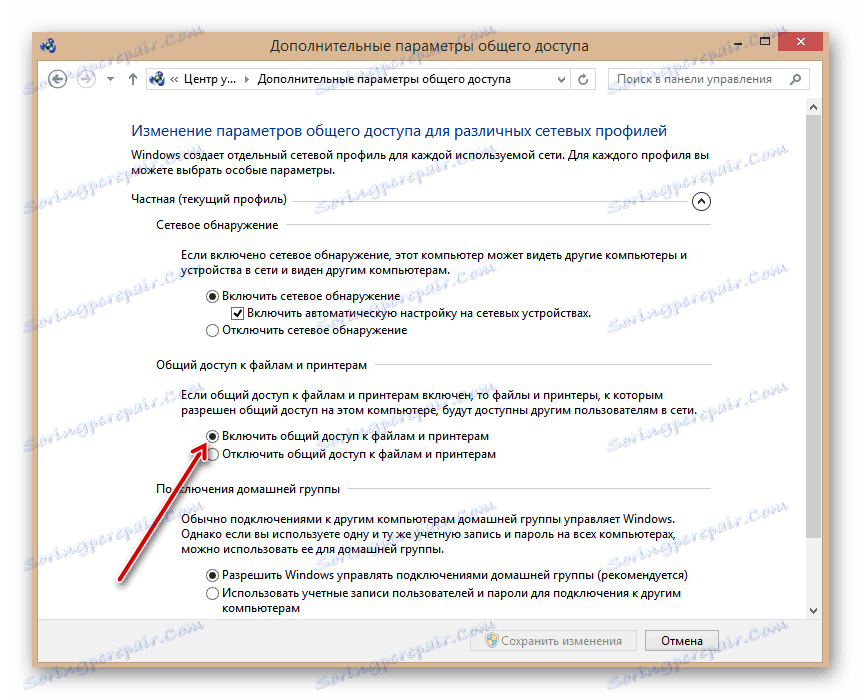Collapse the Частная (текущий профиль) section

click(701, 201)
